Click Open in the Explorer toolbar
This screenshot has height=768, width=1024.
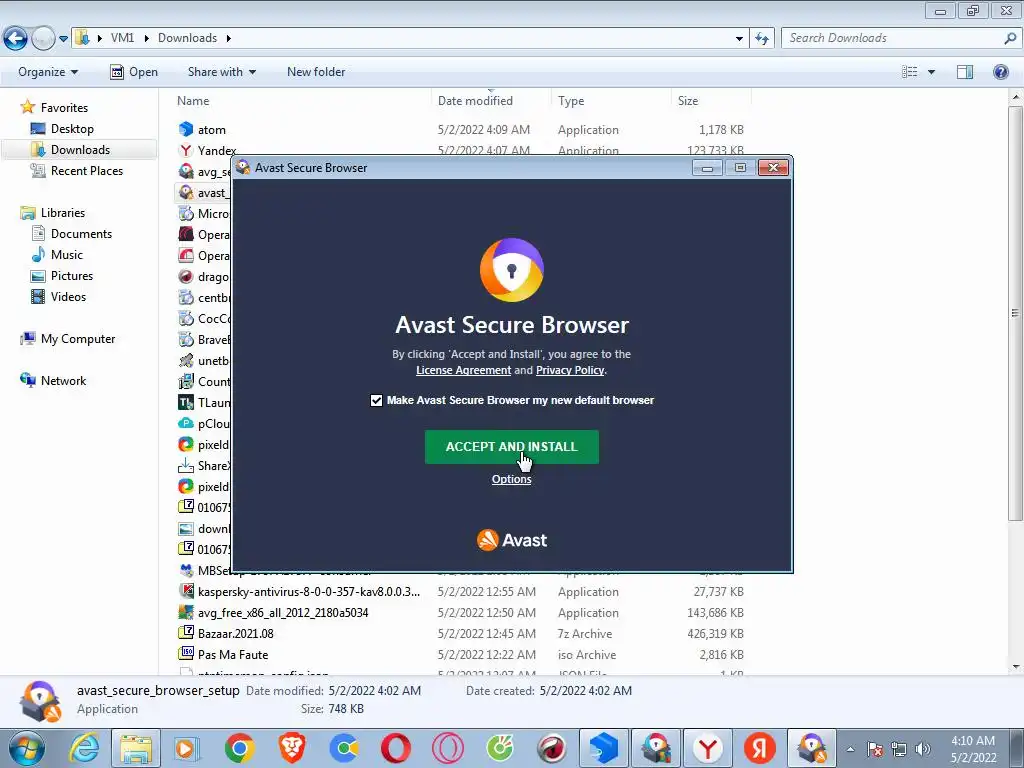pyautogui.click(x=134, y=72)
